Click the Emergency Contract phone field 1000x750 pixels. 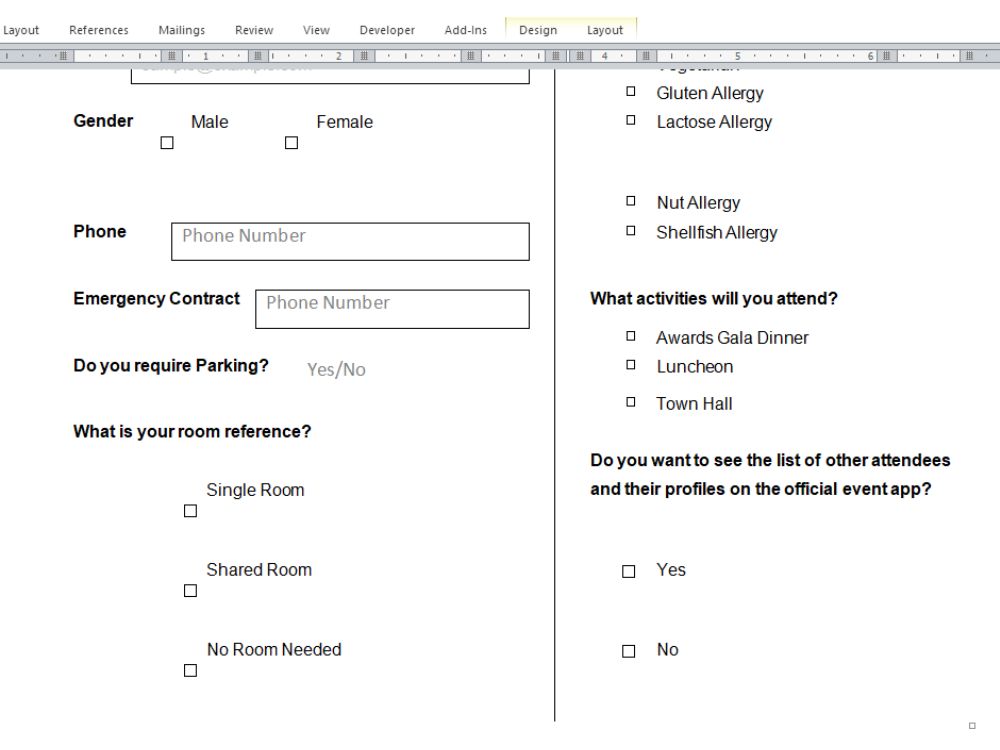(x=390, y=308)
